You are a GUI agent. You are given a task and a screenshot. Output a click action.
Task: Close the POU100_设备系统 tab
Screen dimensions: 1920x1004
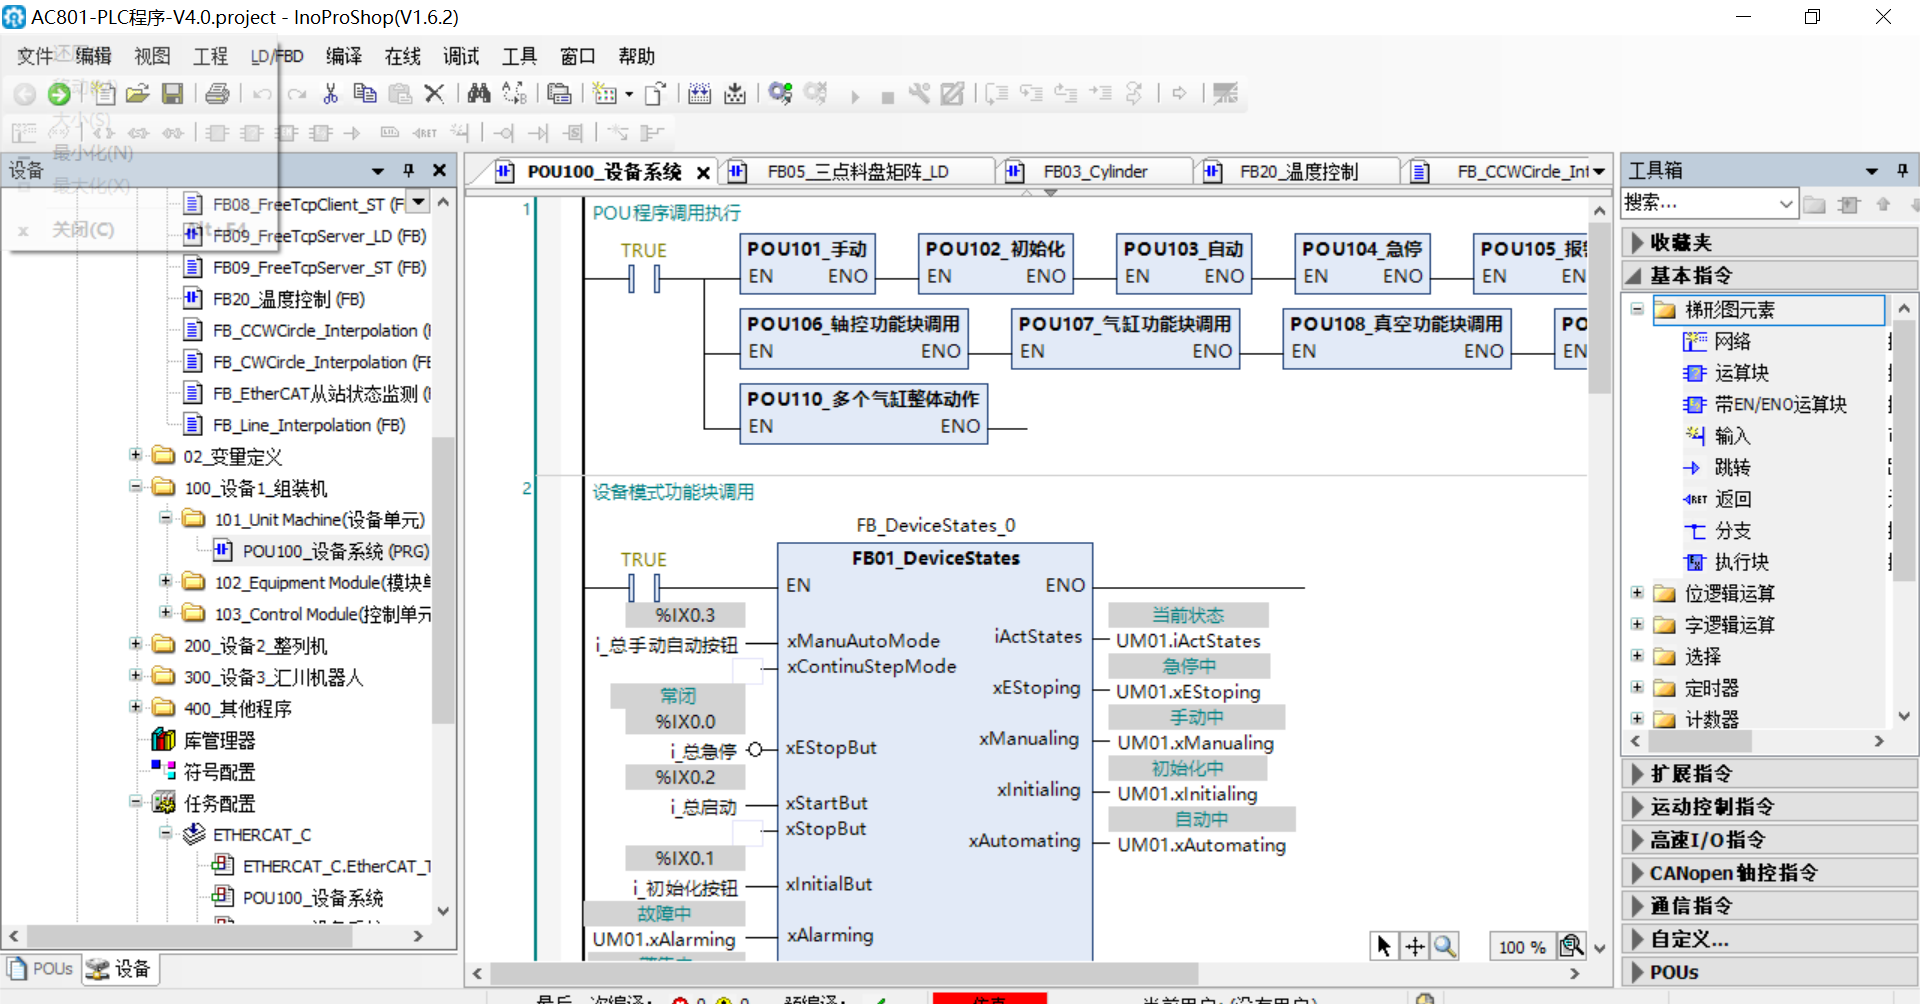coord(703,173)
